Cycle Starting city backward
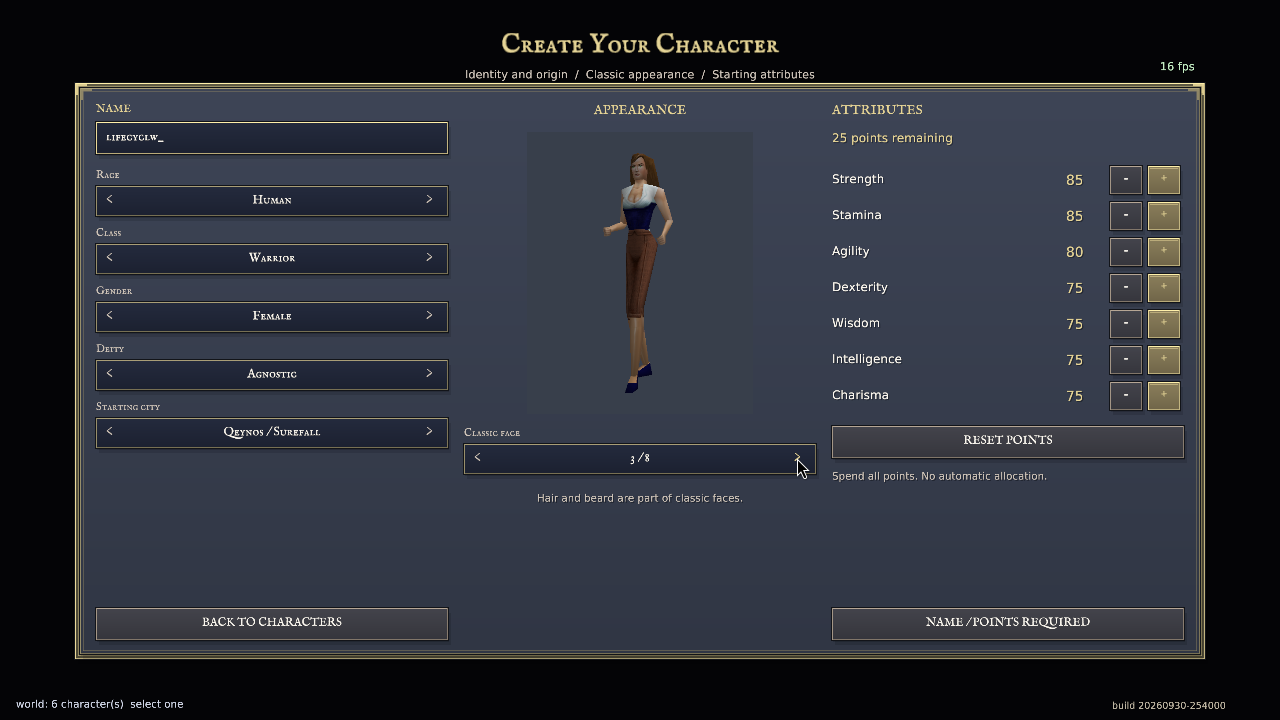1280x720 pixels. pos(110,432)
